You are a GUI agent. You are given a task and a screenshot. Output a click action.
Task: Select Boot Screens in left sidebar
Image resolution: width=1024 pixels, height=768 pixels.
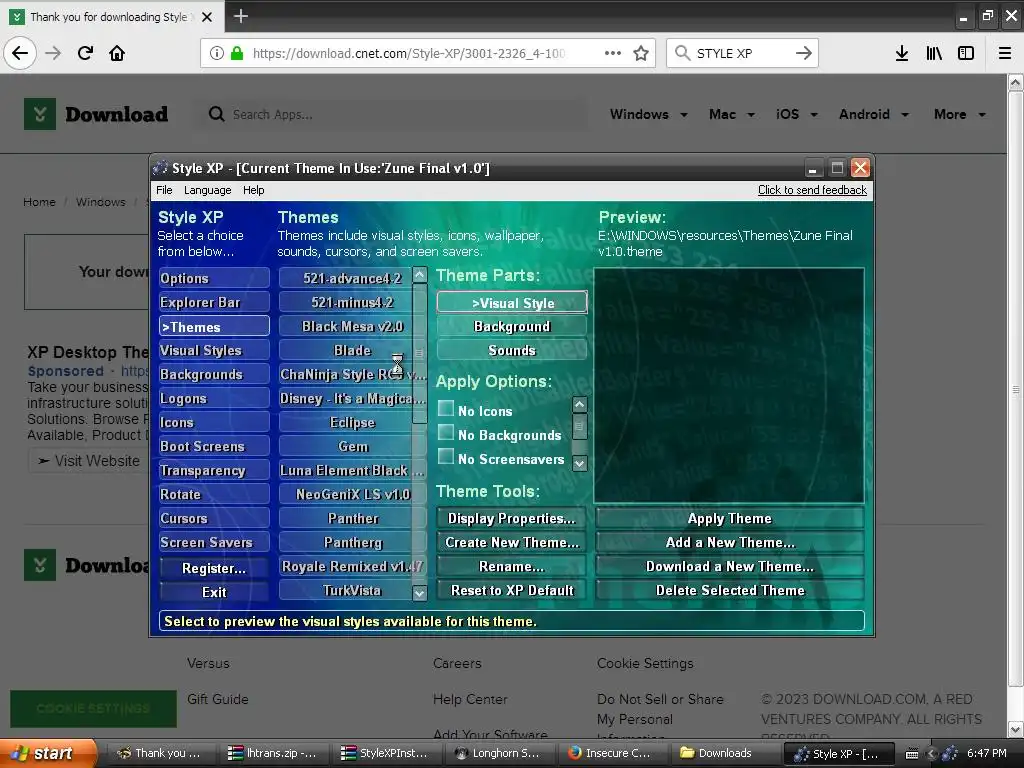click(214, 447)
